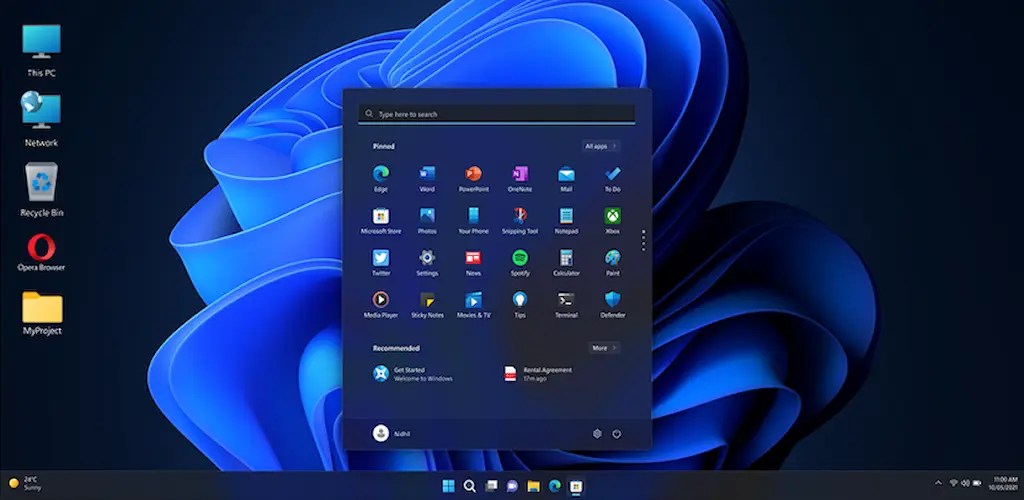Open Sticky Notes
The height and width of the screenshot is (500, 1024).
click(427, 304)
